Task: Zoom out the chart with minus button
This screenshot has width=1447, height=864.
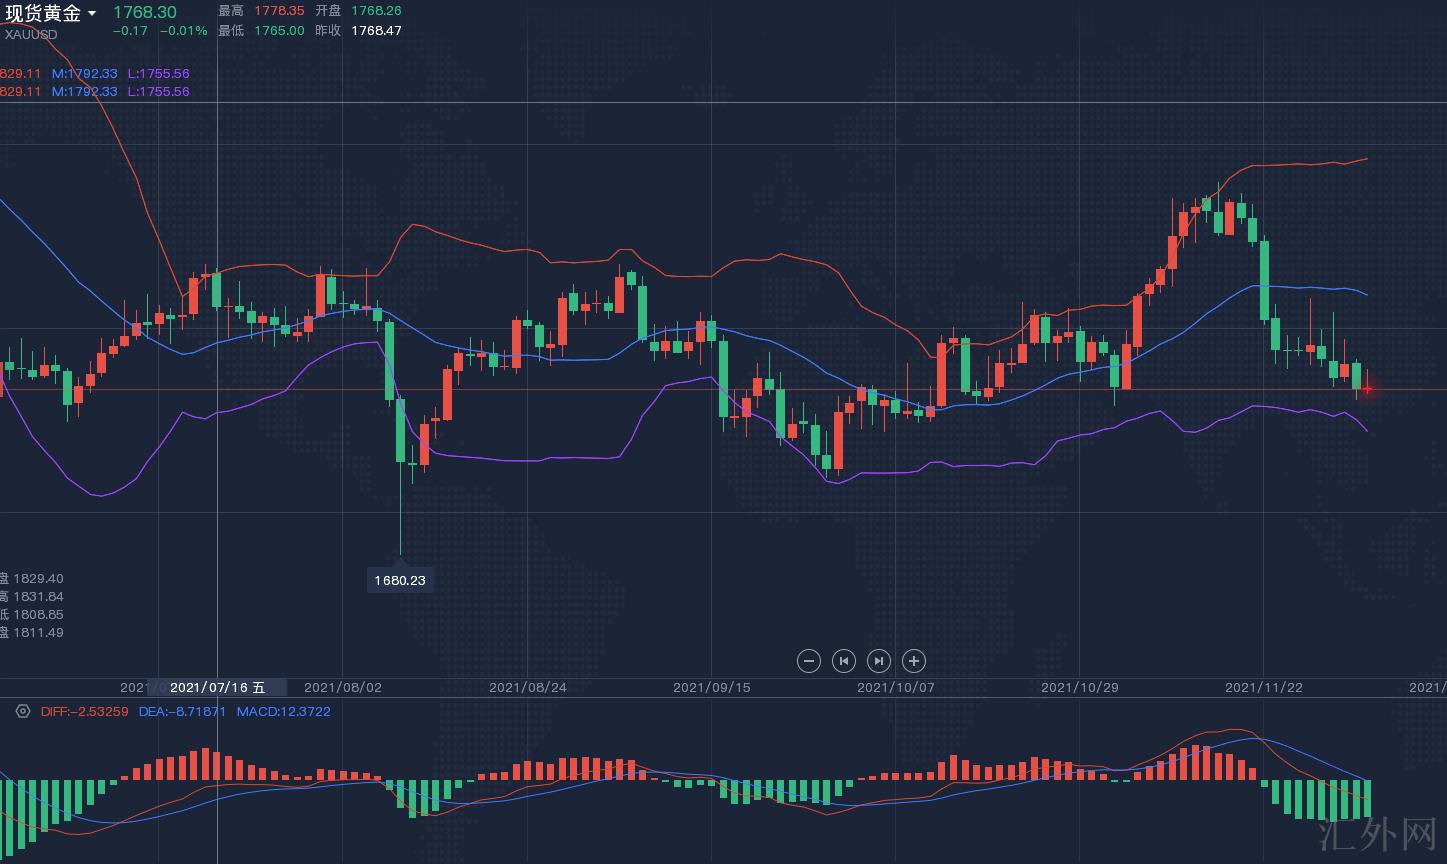Action: pos(809,661)
